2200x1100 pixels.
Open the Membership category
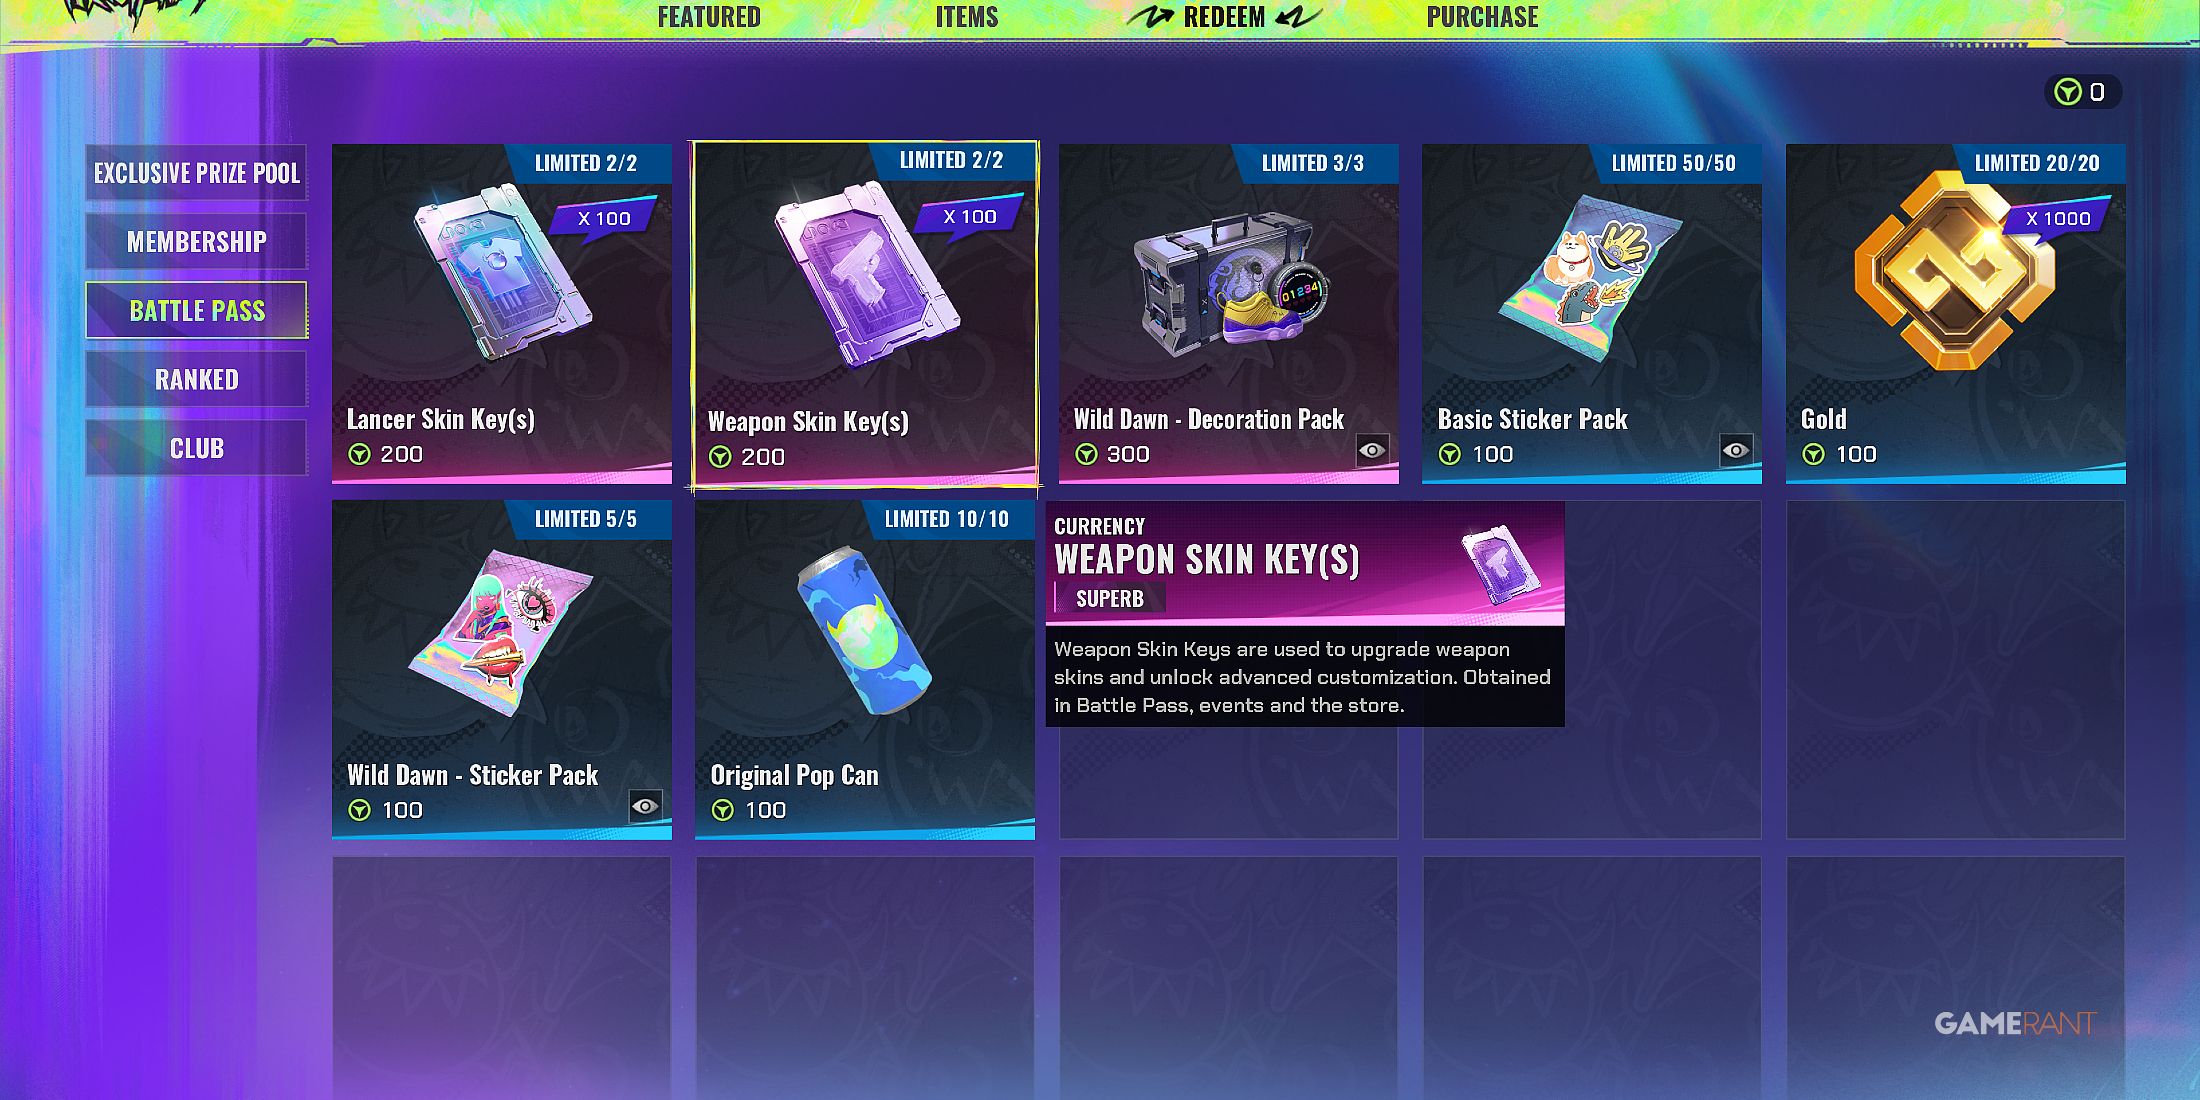click(197, 242)
